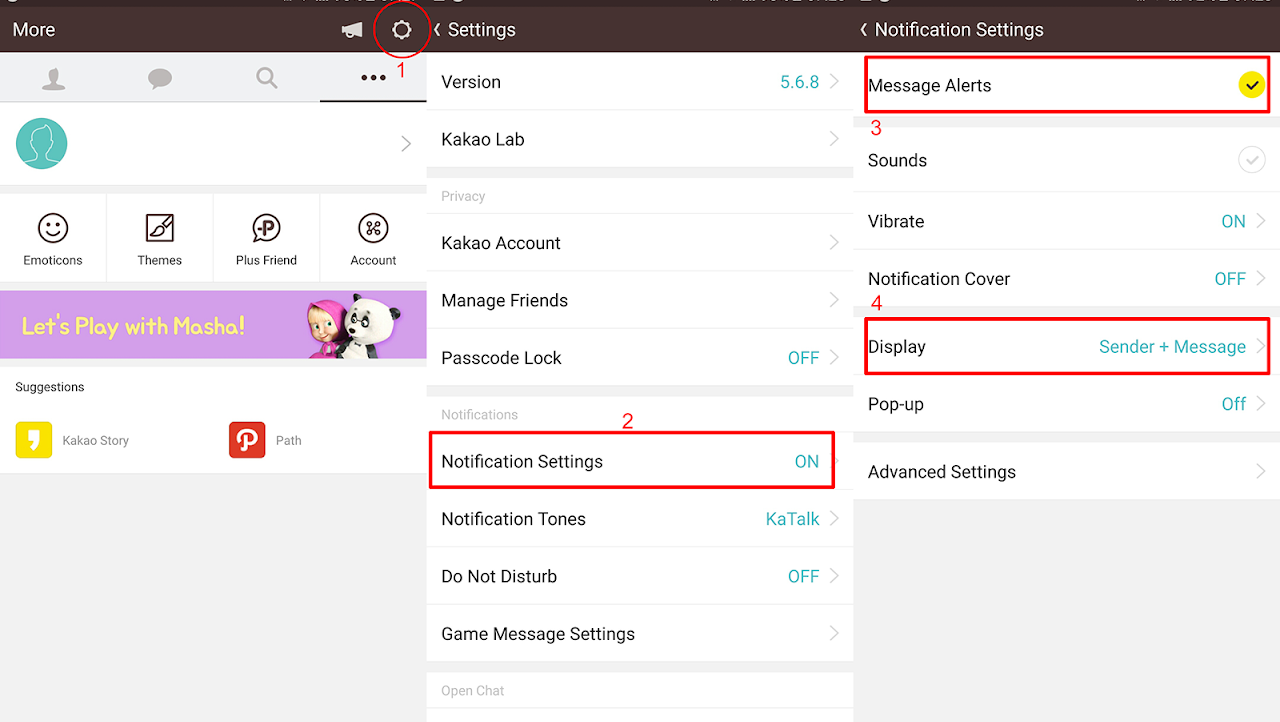
Task: Open Version 5.6.8 info row
Action: click(x=640, y=82)
